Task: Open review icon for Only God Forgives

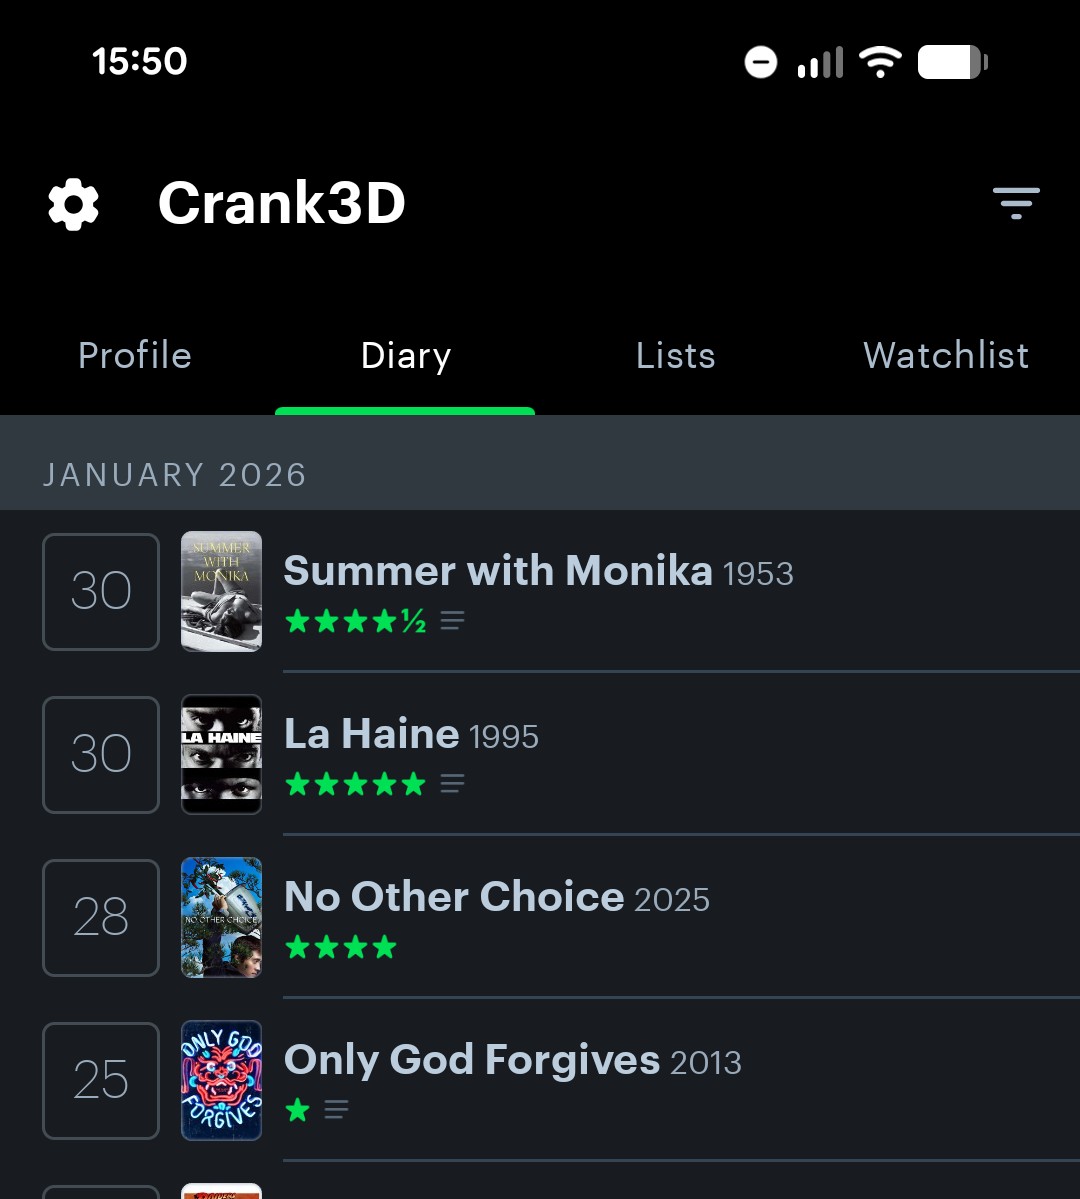Action: click(x=337, y=1110)
